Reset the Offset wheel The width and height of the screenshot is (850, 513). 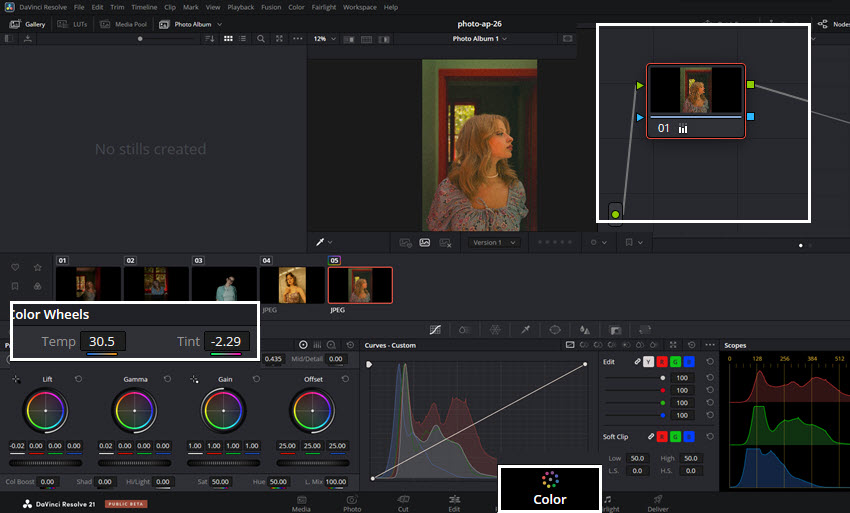tap(345, 379)
